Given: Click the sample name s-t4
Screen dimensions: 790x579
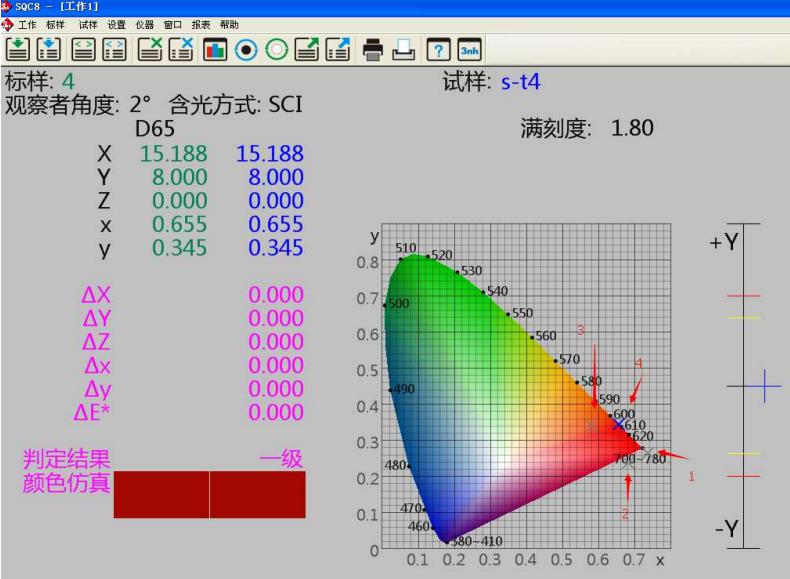Looking at the screenshot, I should pos(520,82).
